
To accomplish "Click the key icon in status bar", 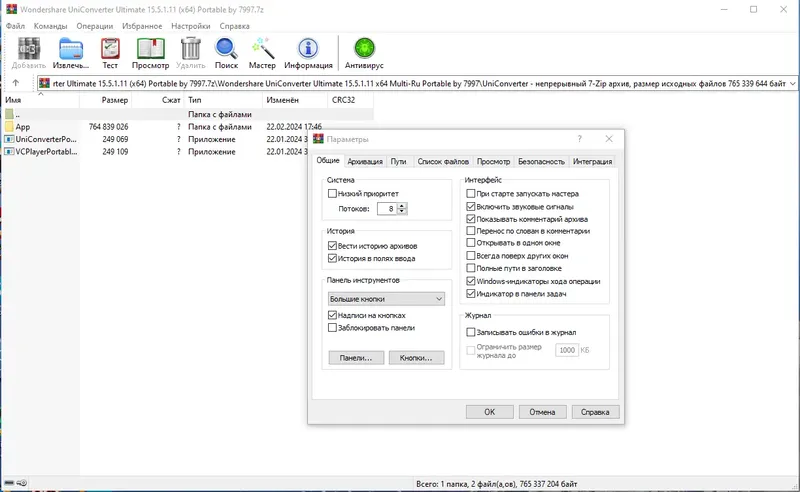I will coord(21,483).
